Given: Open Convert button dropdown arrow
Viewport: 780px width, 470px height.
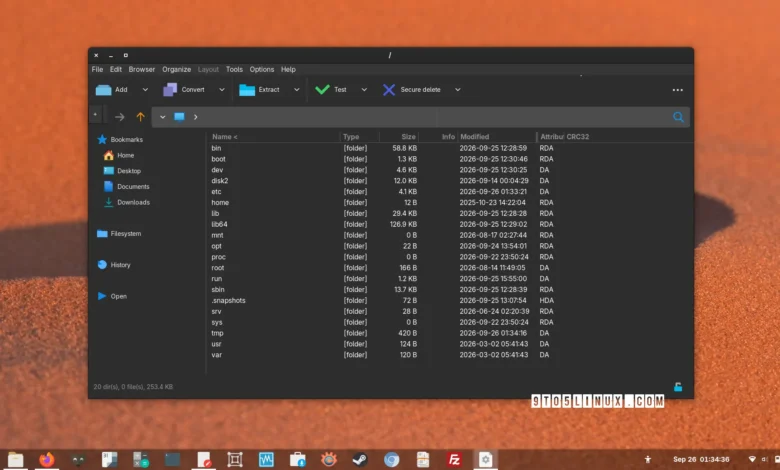Looking at the screenshot, I should [x=222, y=90].
